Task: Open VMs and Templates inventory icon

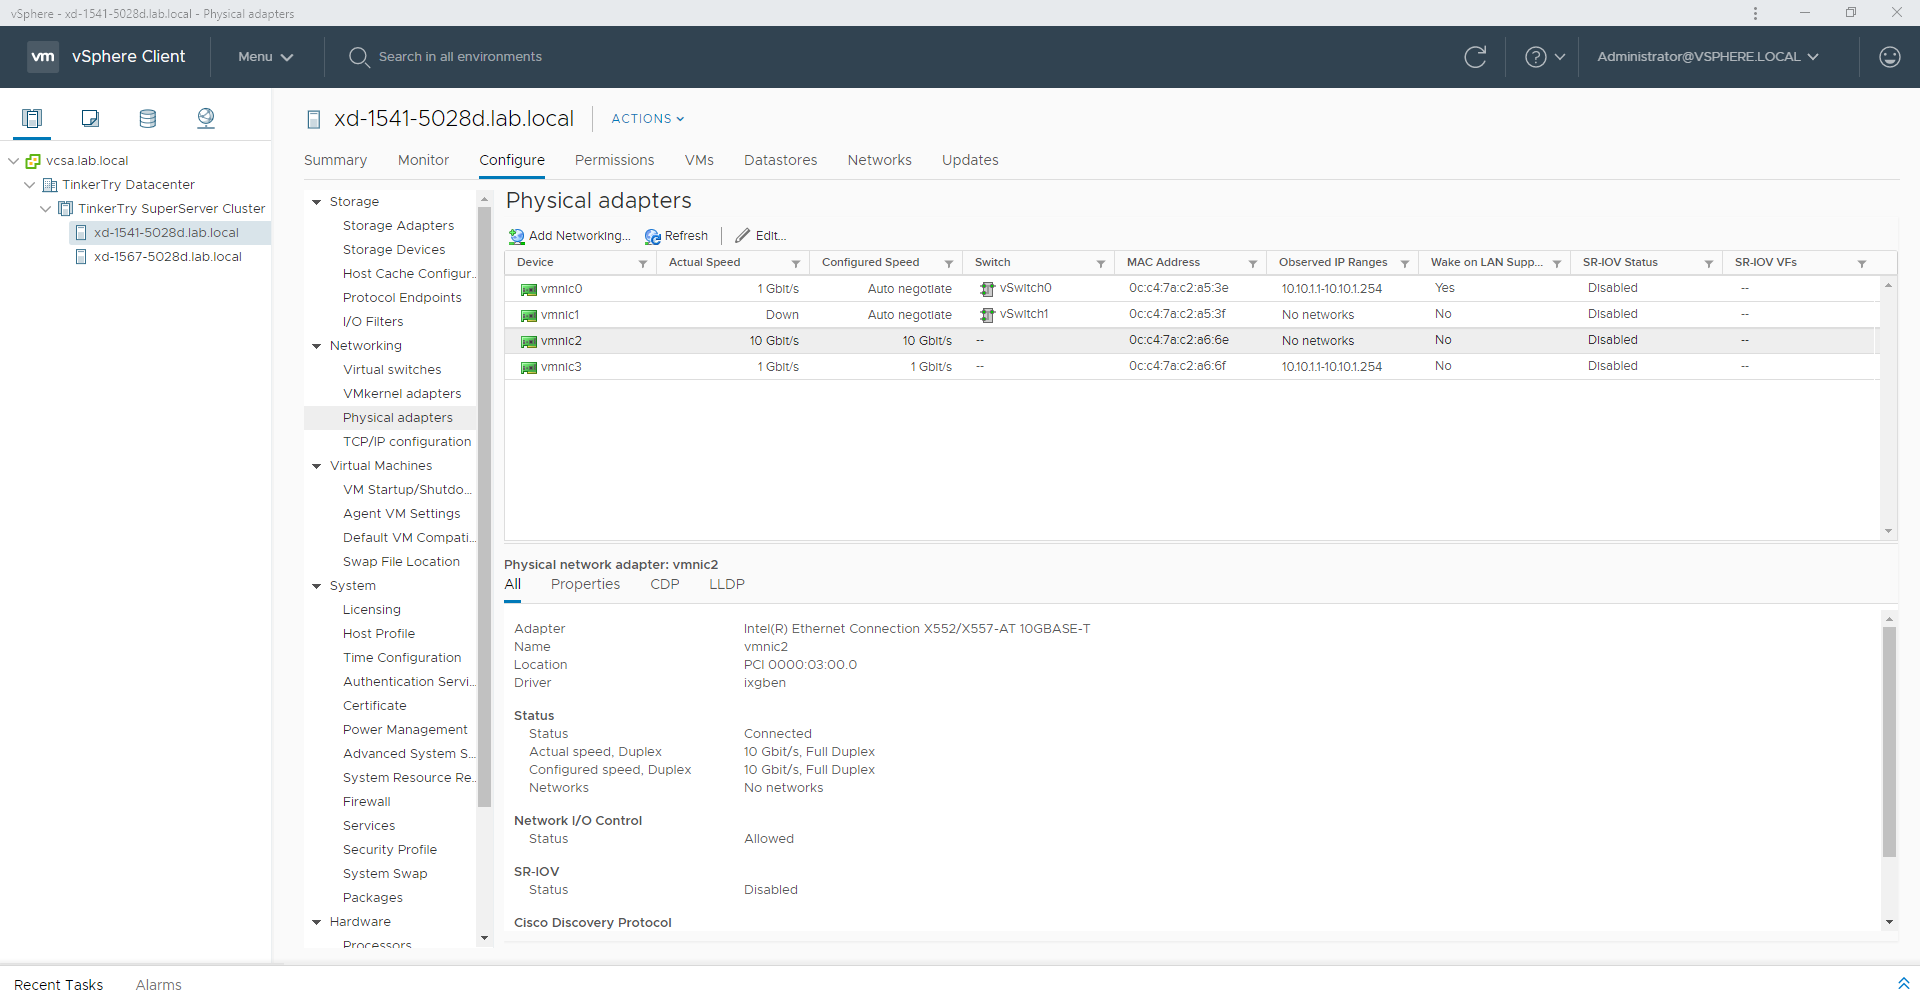Action: pos(90,118)
